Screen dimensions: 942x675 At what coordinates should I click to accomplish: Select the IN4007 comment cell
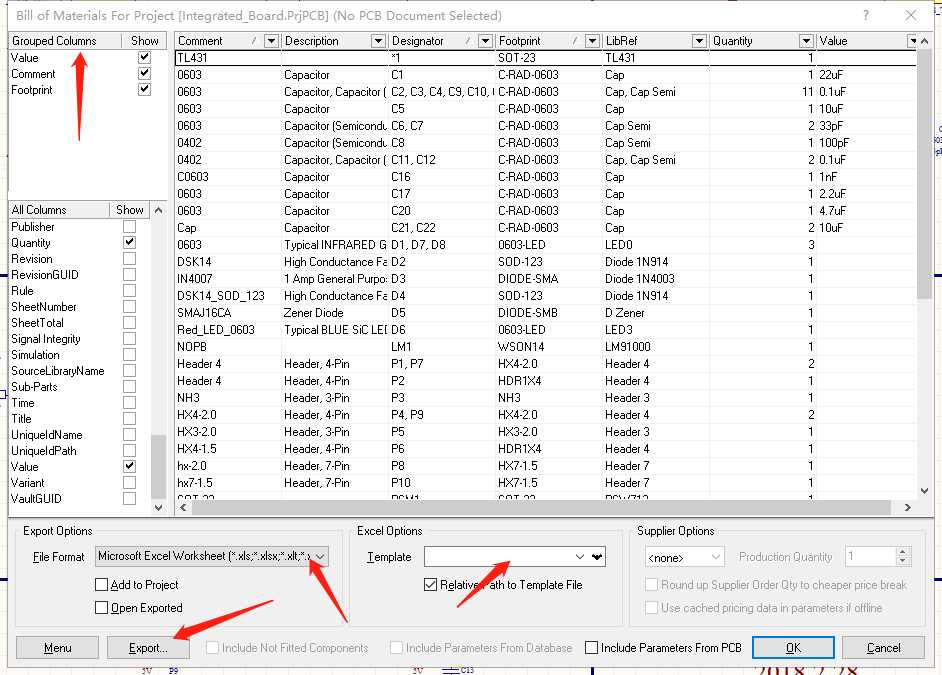tap(228, 279)
